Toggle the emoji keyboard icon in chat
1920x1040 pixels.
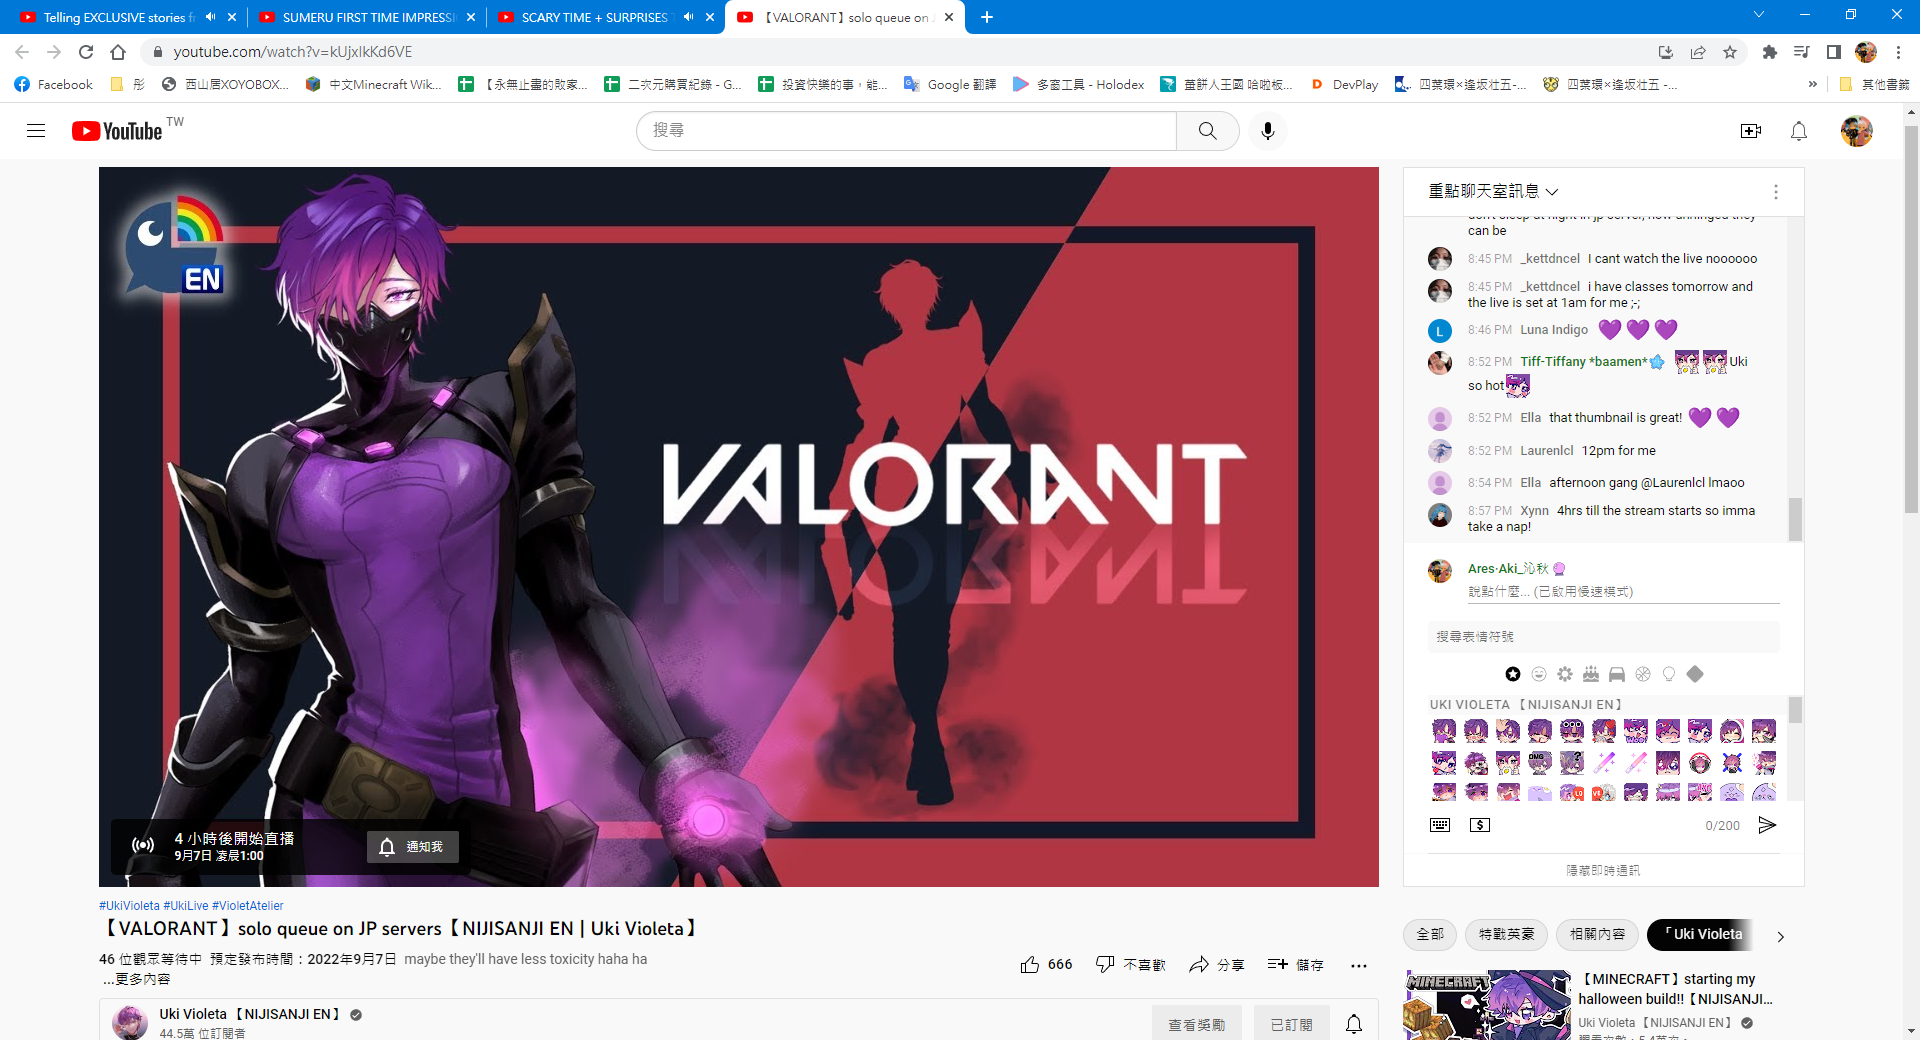point(1440,825)
